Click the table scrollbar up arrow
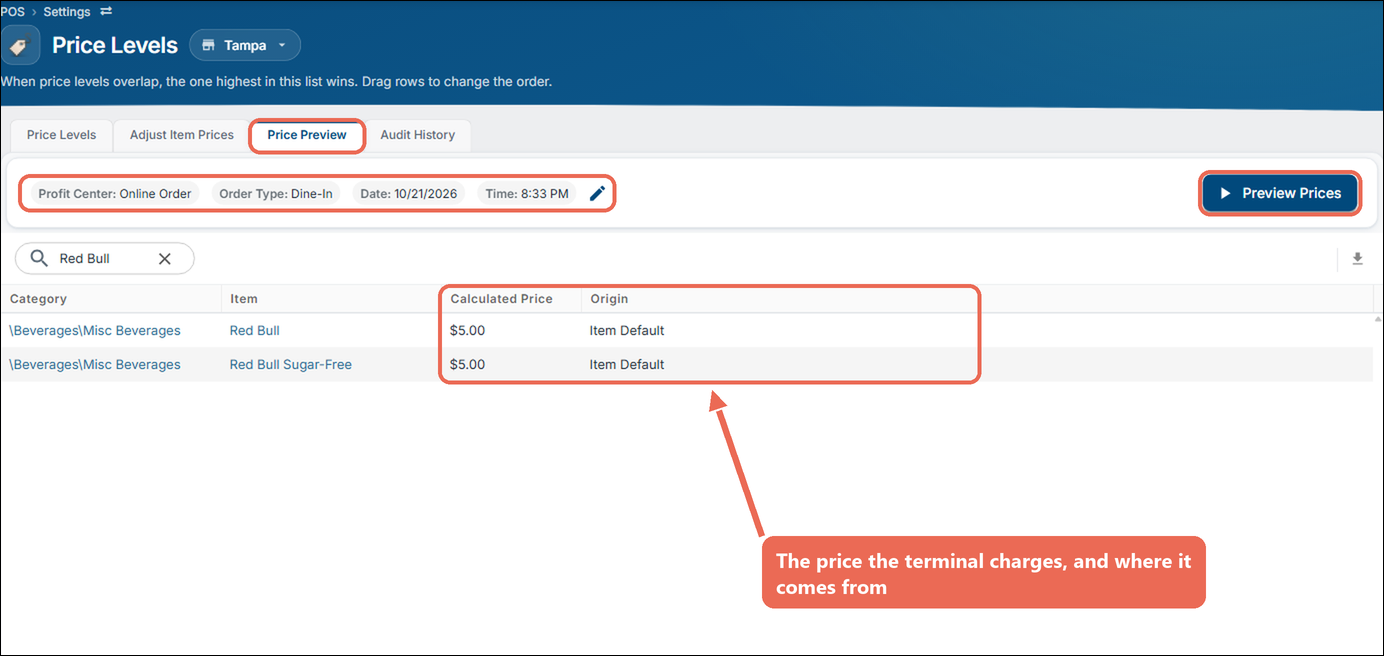1384x656 pixels. [1378, 319]
